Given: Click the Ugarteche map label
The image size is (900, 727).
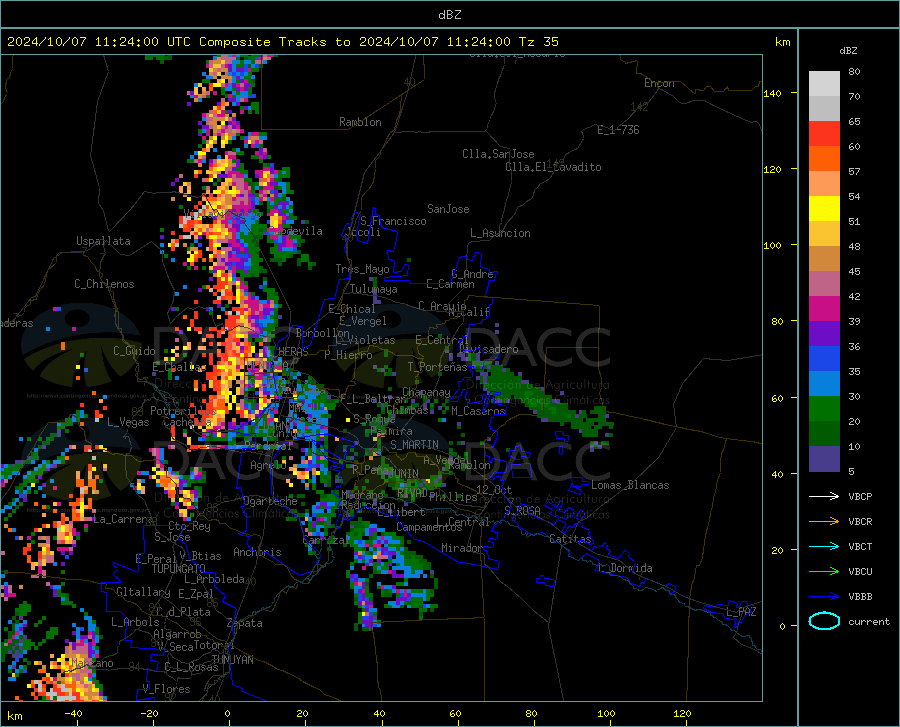Looking at the screenshot, I should pos(270,501).
